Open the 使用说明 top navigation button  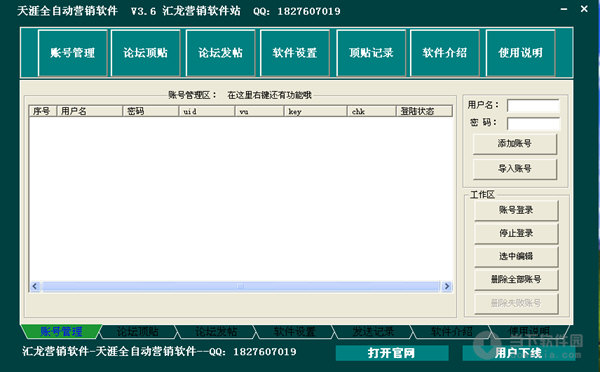(520, 53)
